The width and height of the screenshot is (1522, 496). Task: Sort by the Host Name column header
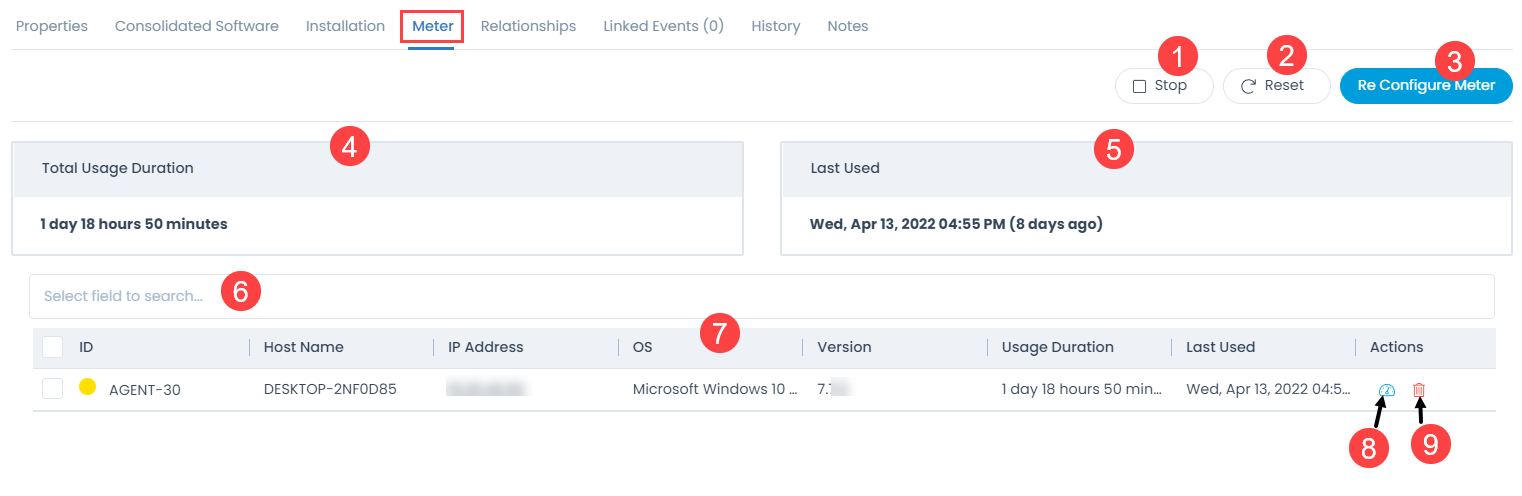pyautogui.click(x=303, y=347)
